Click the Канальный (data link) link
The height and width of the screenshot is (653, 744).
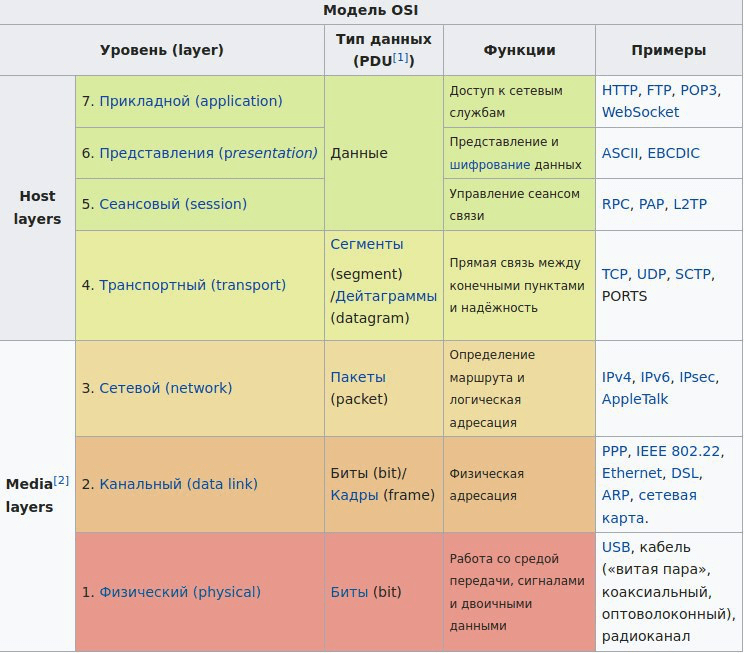[178, 484]
